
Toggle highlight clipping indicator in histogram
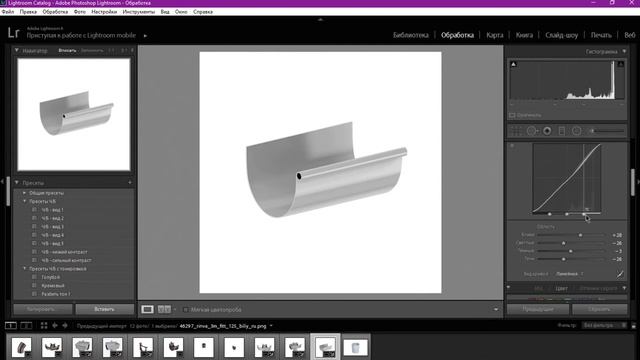point(620,64)
